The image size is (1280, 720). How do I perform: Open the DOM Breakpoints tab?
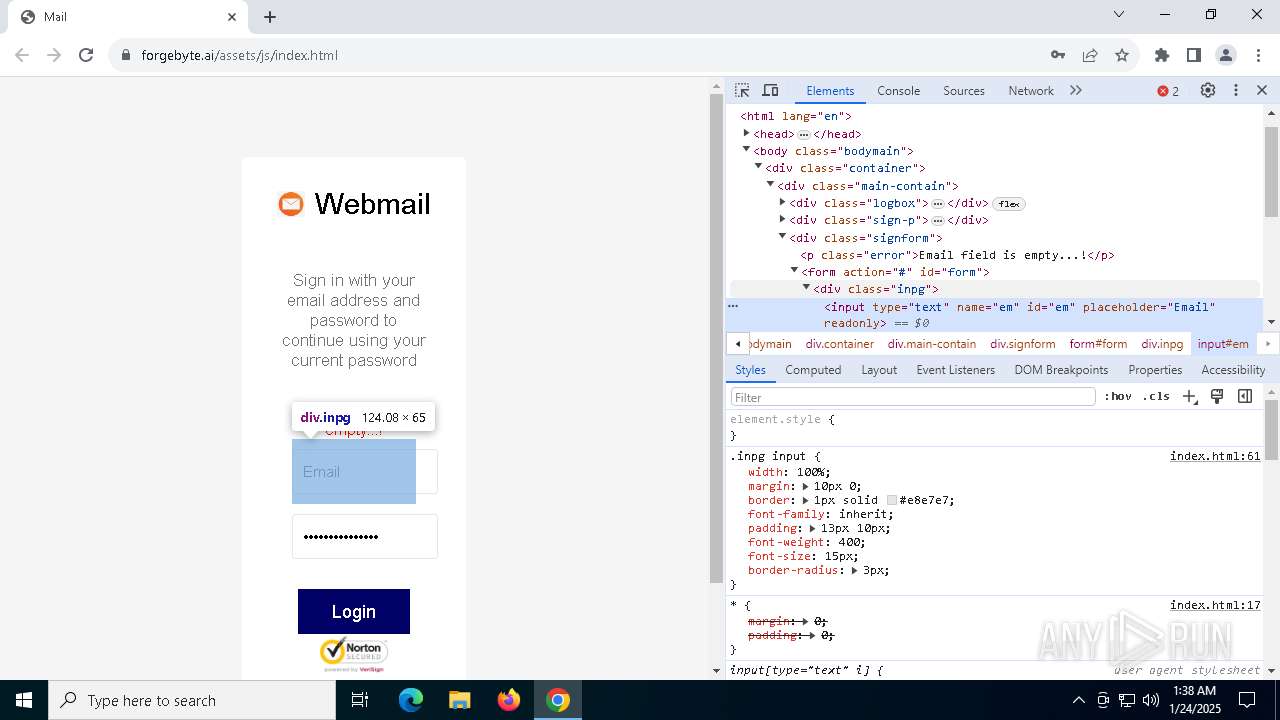point(1061,370)
